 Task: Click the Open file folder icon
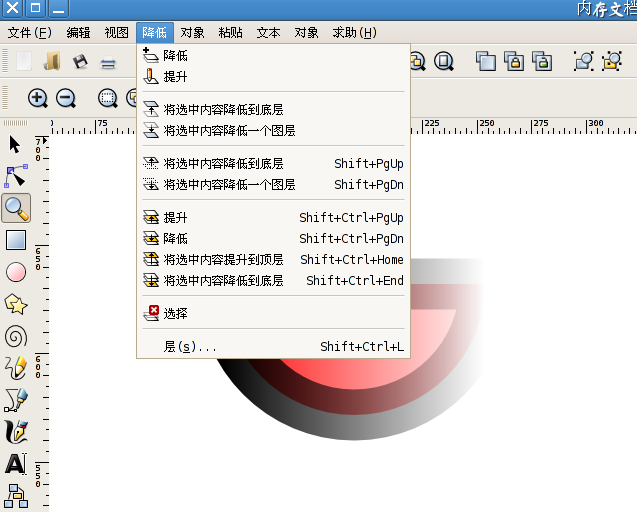coord(52,61)
